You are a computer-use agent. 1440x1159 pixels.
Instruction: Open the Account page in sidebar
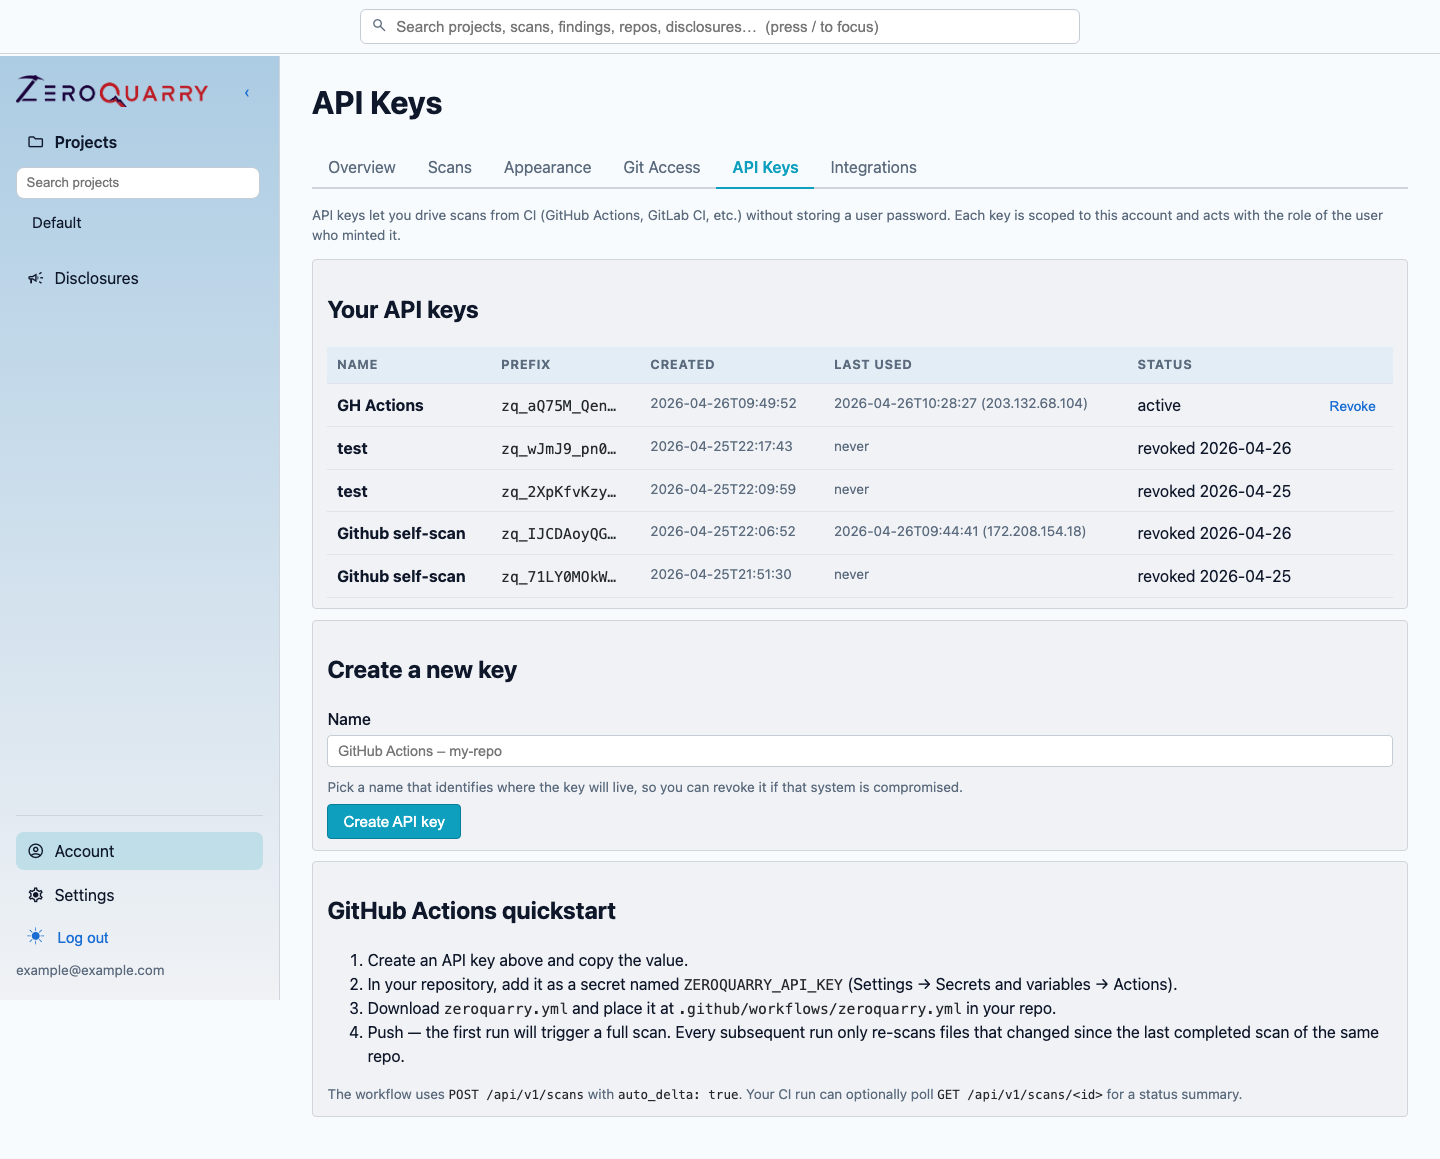(x=139, y=851)
